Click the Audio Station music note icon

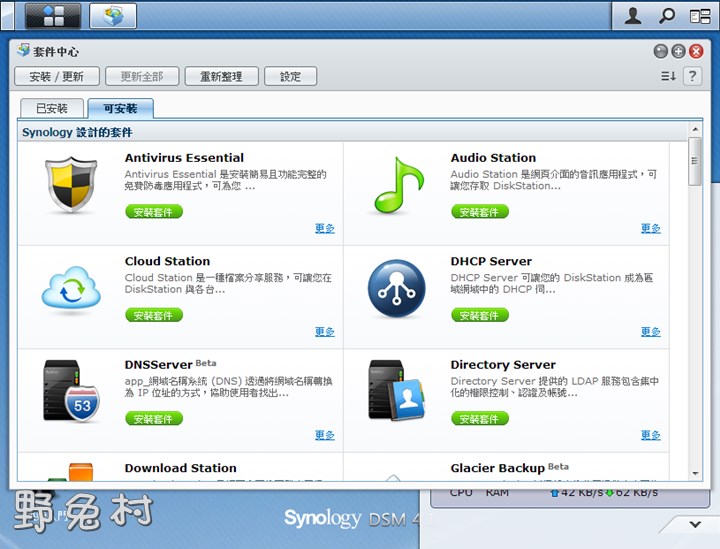pos(398,185)
